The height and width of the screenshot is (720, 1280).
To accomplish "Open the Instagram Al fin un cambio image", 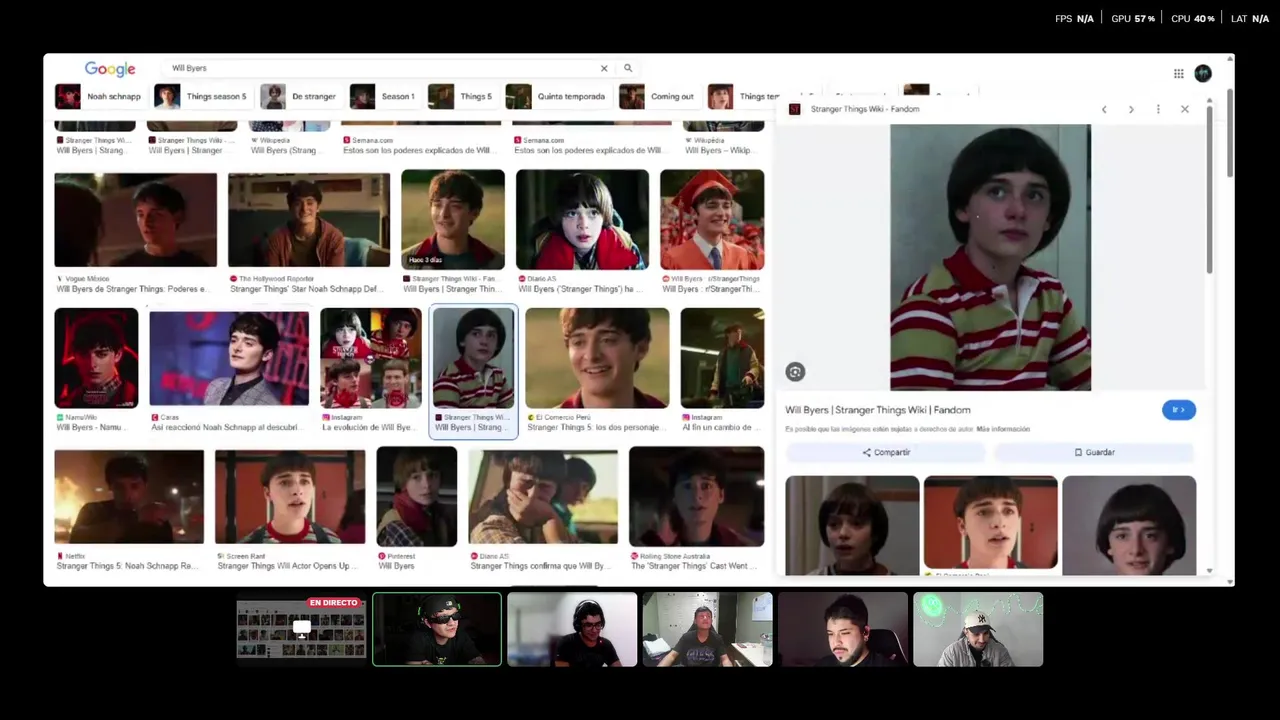I will point(722,358).
